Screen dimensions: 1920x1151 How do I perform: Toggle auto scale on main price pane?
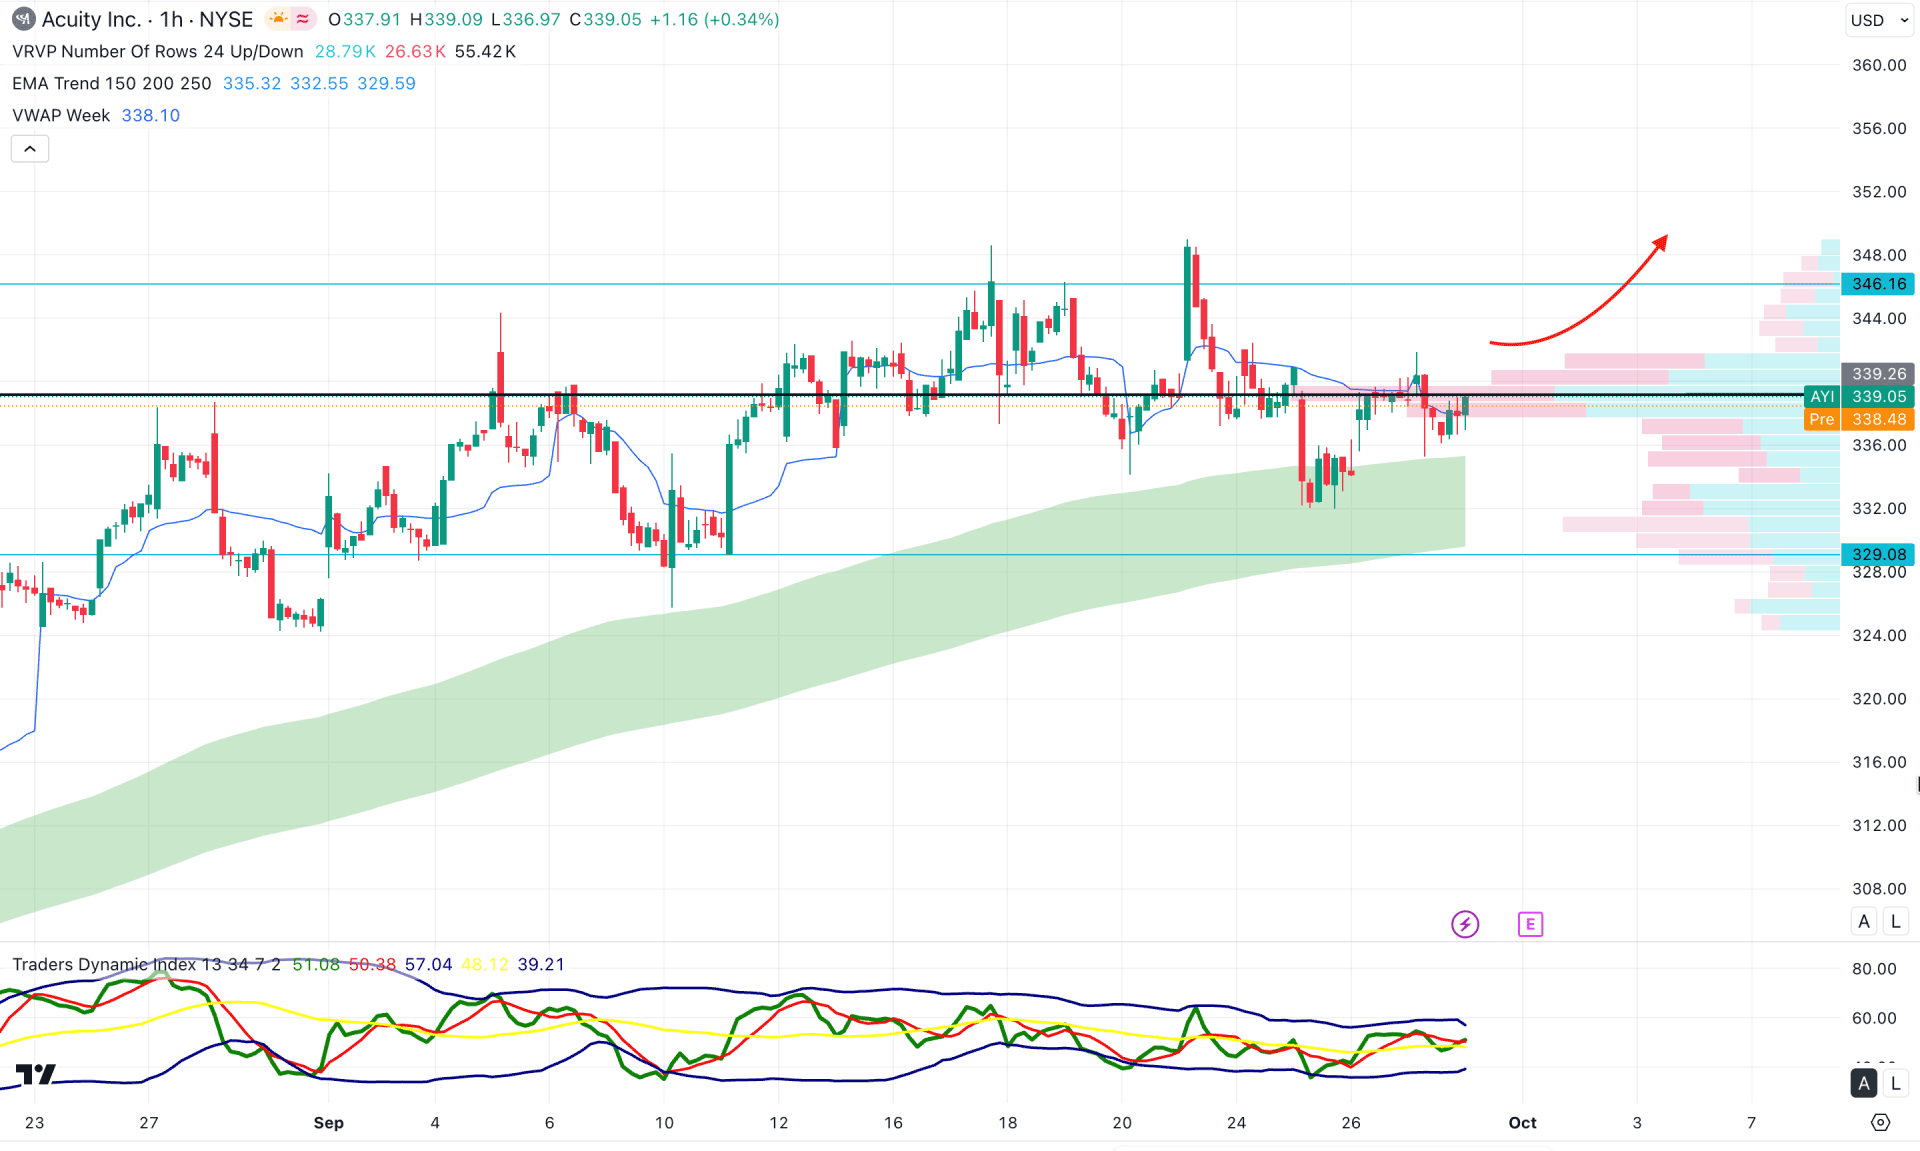coord(1864,922)
